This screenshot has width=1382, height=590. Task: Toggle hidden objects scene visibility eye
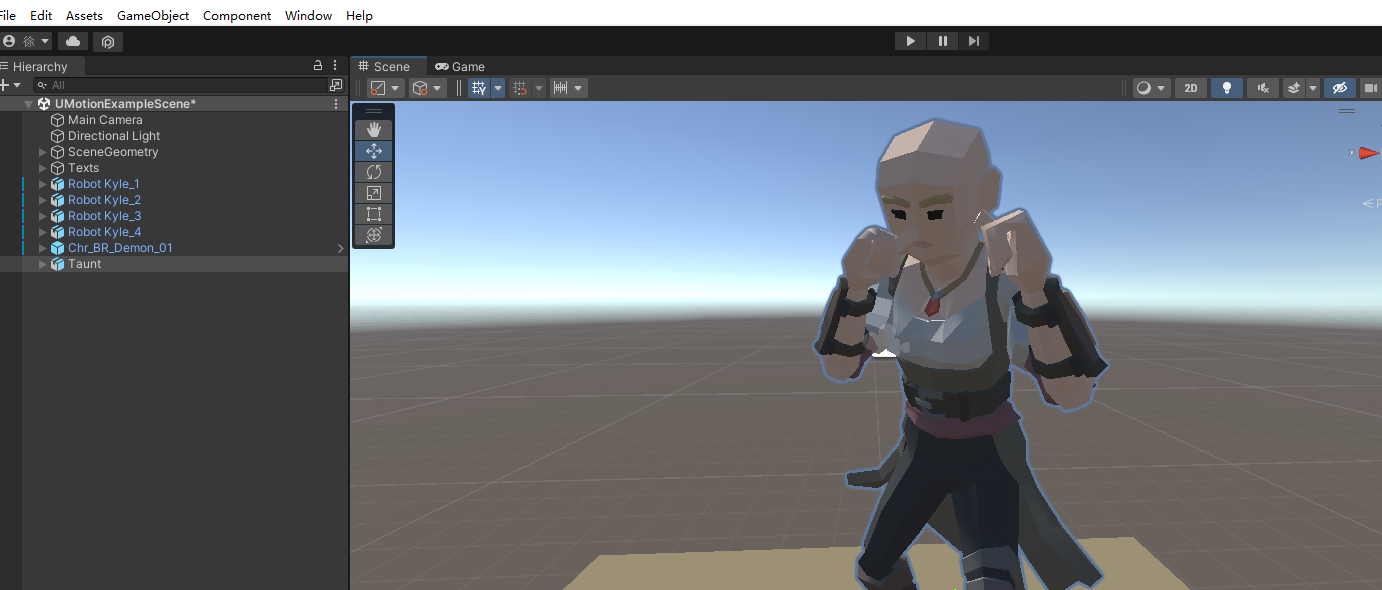point(1340,88)
